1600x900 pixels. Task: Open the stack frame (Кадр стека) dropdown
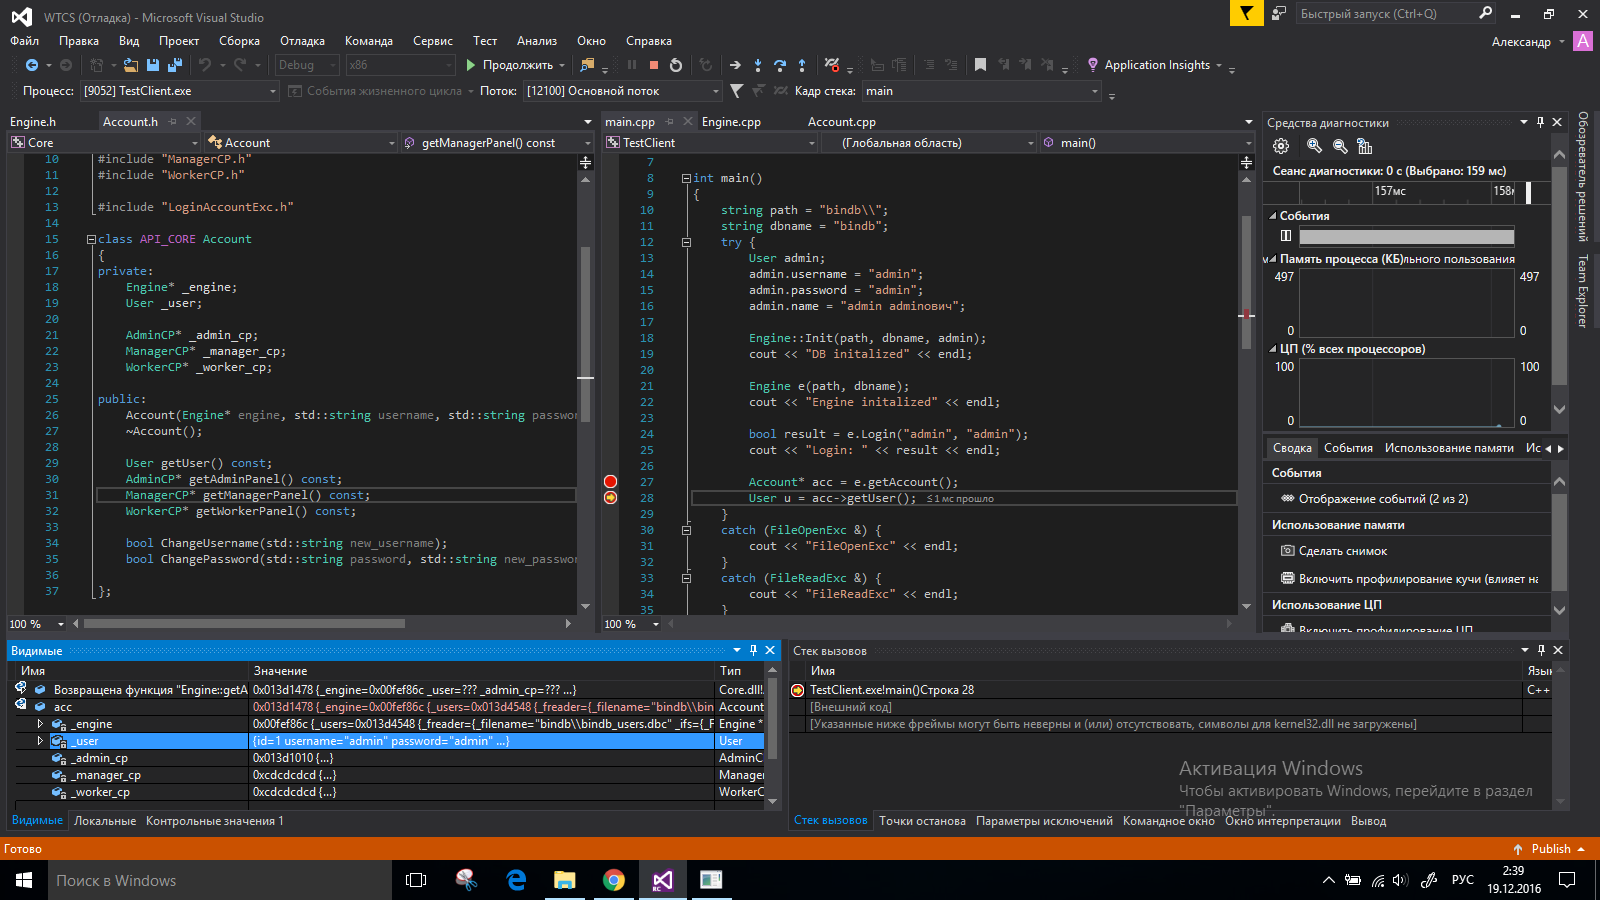(982, 91)
